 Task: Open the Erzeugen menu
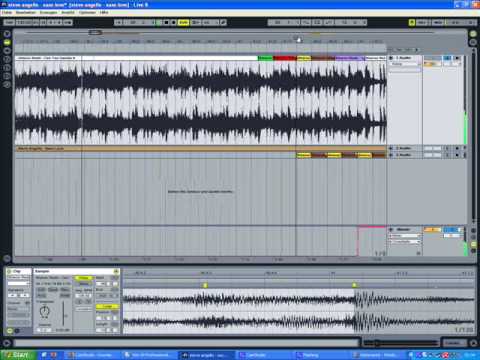pyautogui.click(x=48, y=12)
